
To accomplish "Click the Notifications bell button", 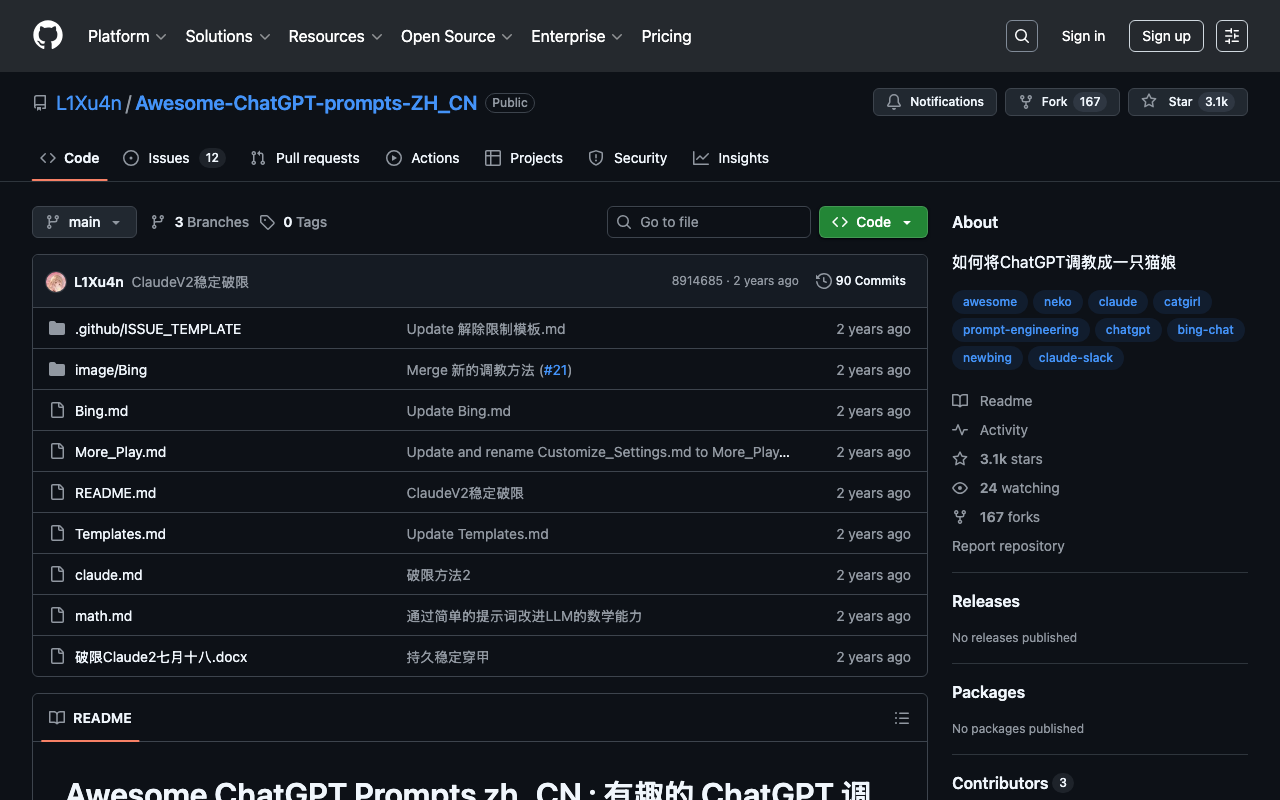I will tap(934, 102).
